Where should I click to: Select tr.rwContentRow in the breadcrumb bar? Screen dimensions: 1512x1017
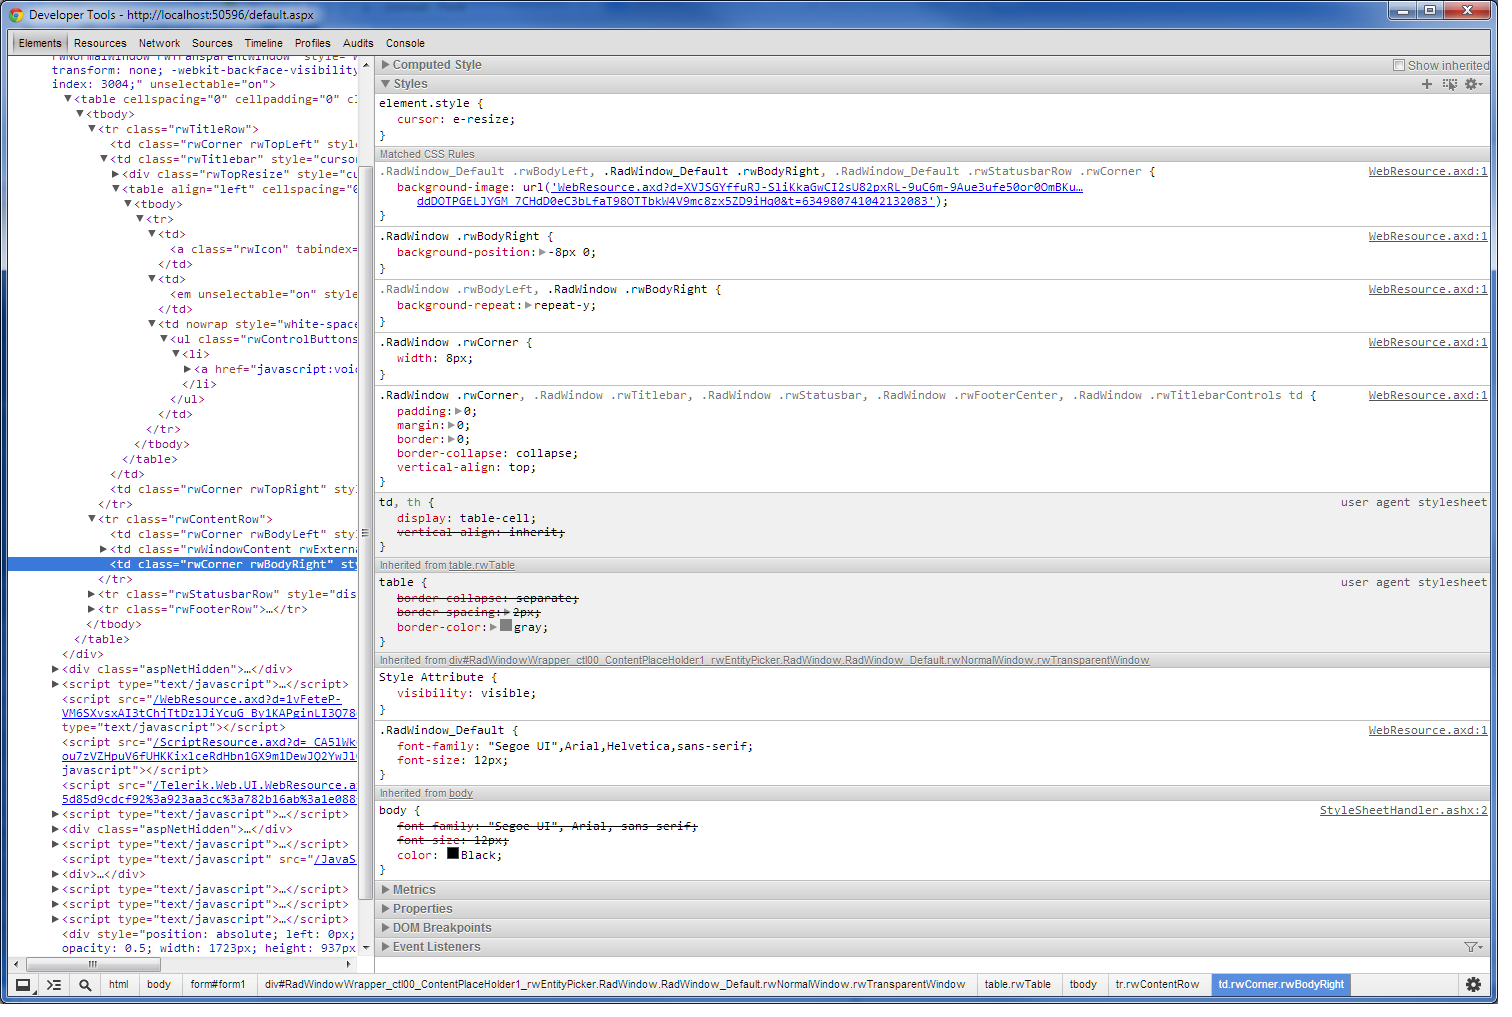[1157, 985]
